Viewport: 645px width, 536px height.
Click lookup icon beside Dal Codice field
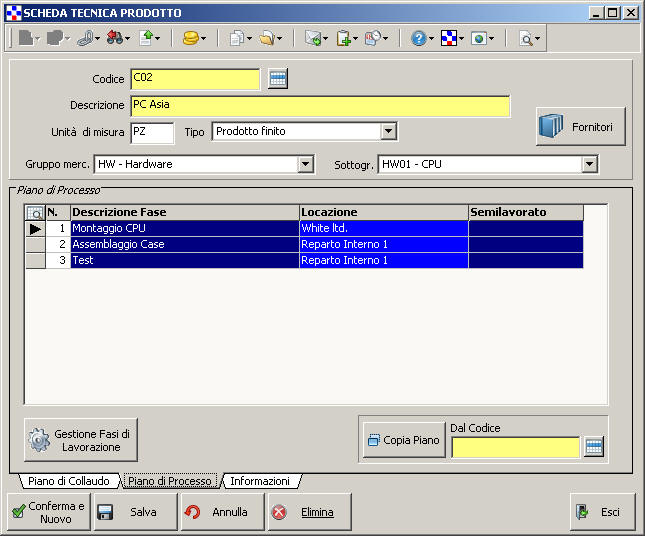[x=594, y=447]
